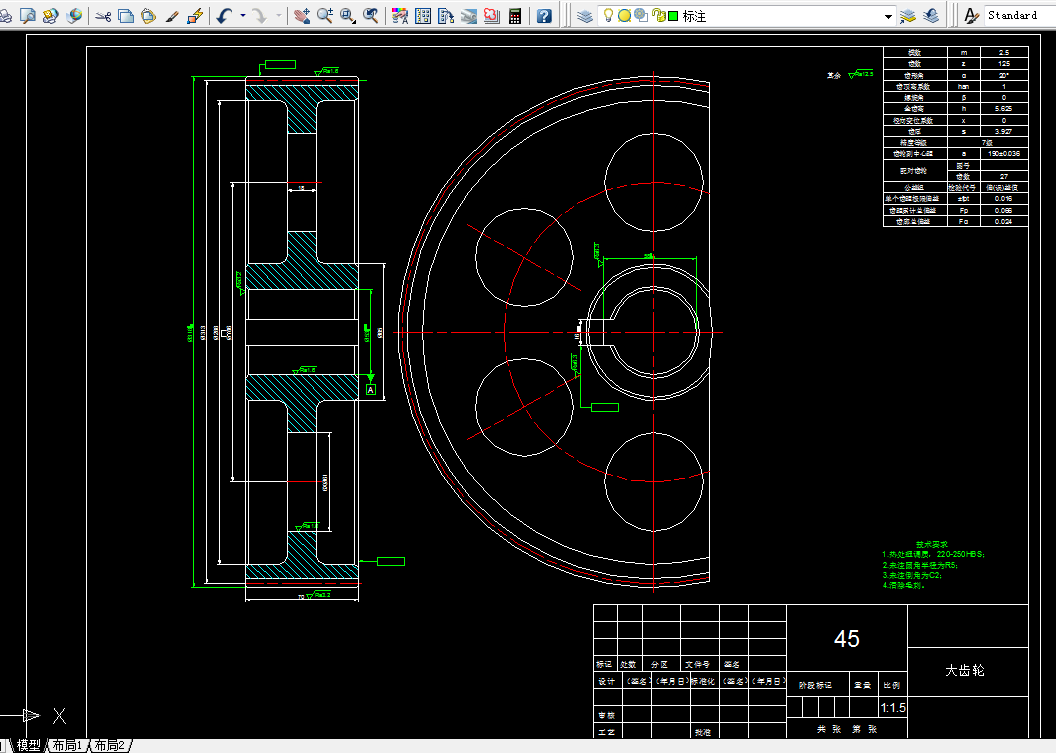Open the Standard text style dropdown
This screenshot has height=753, width=1056.
(x=1018, y=15)
